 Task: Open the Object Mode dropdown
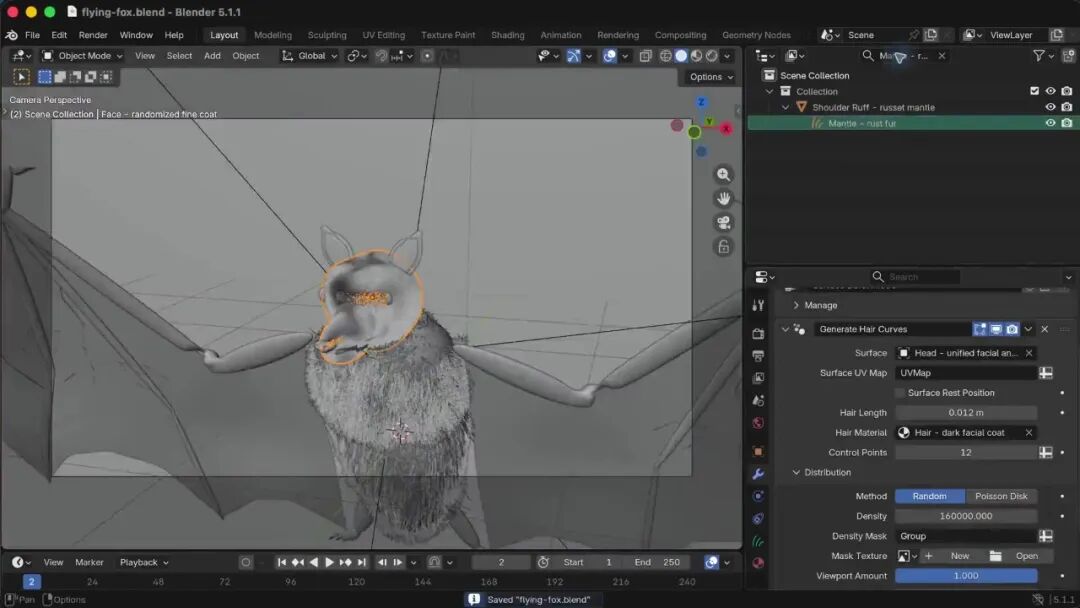tap(82, 56)
